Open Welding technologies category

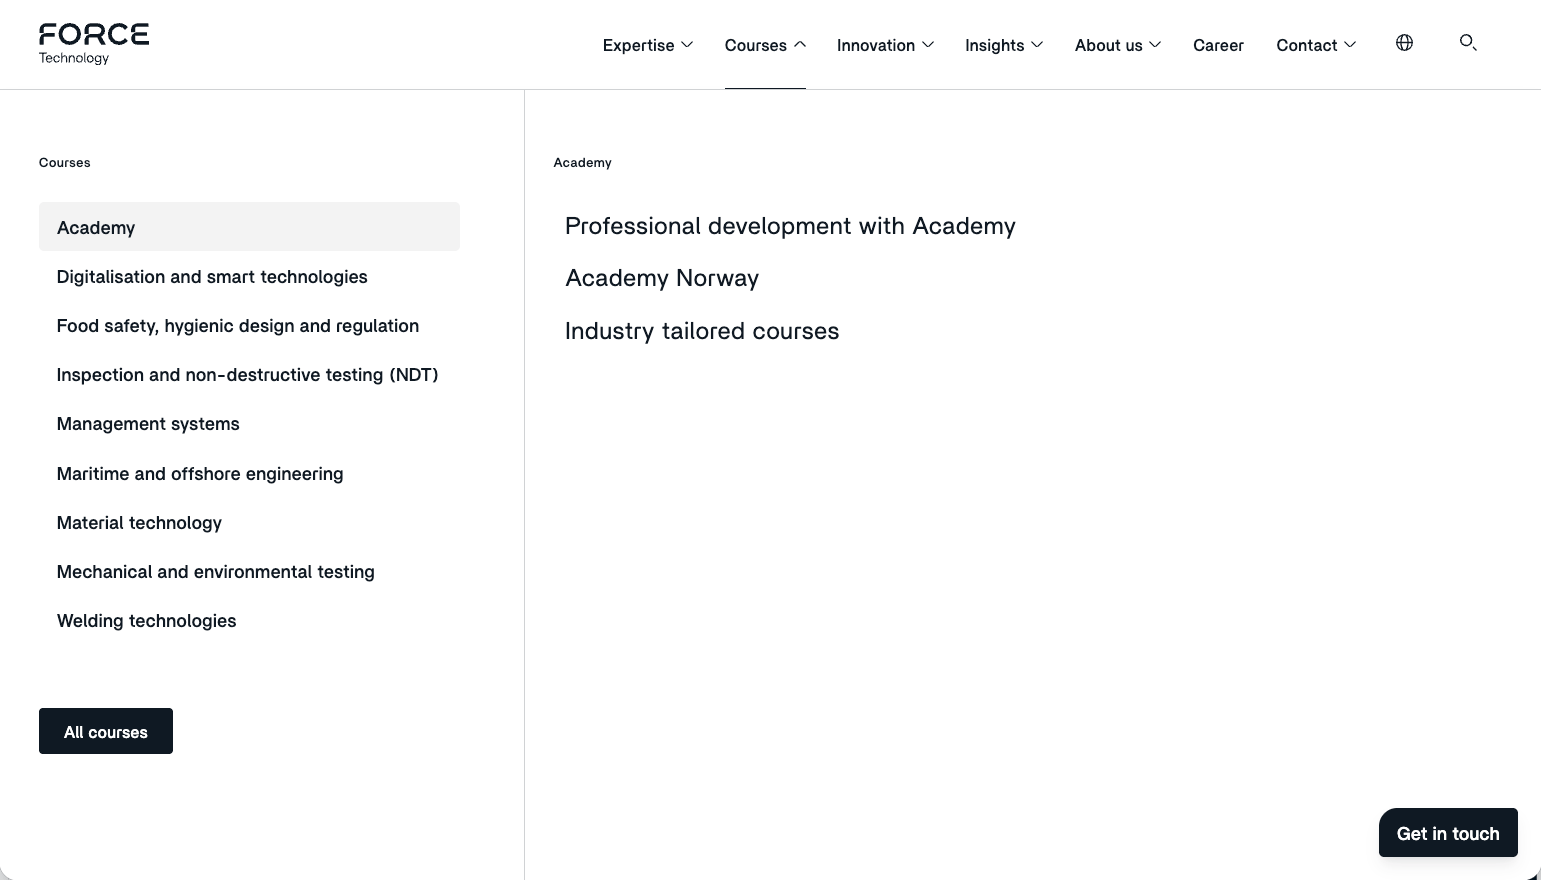[x=147, y=621]
